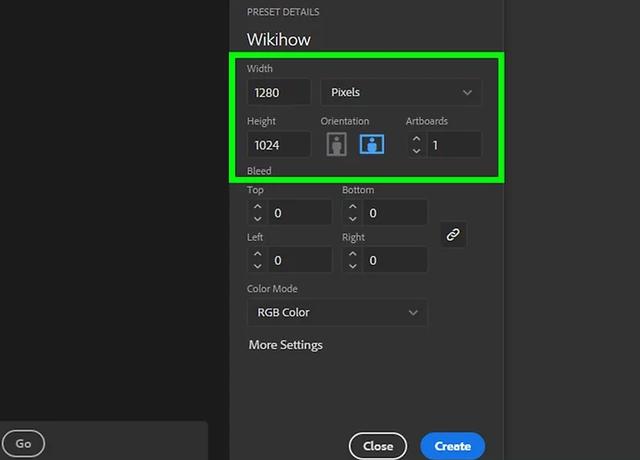640x460 pixels.
Task: Increase Top bleed with up arrow
Action: pos(258,207)
